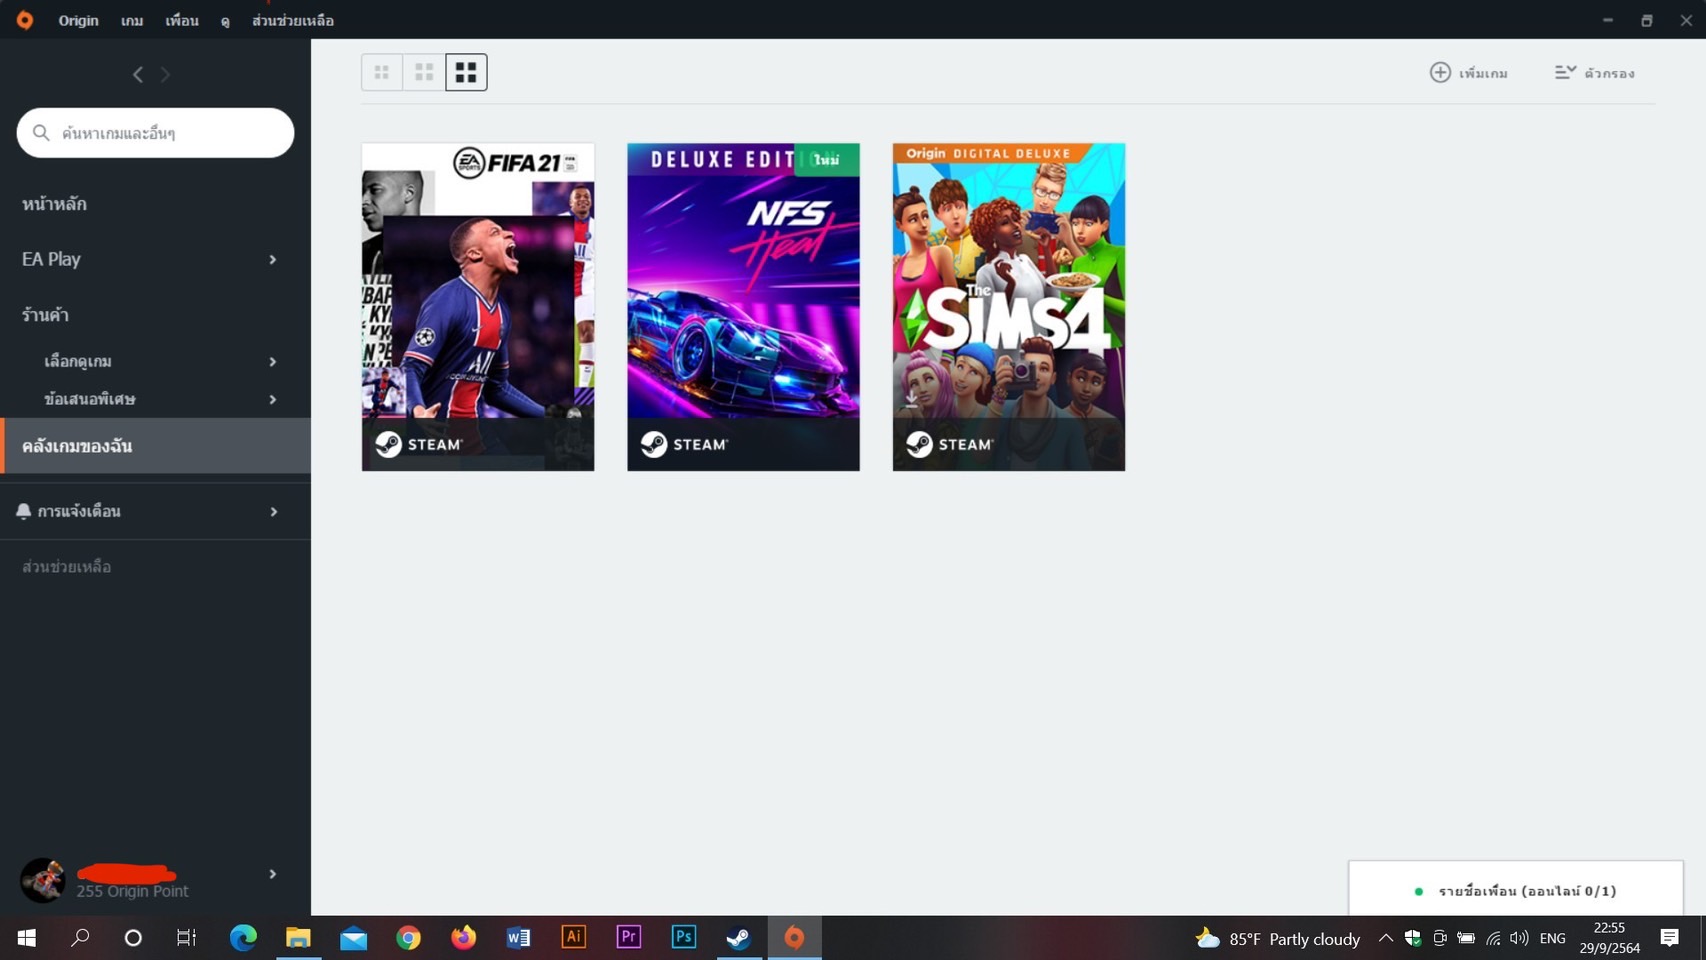Screen dimensions: 1706x960
Task: Open the เพื่อน menu
Action: click(x=182, y=20)
